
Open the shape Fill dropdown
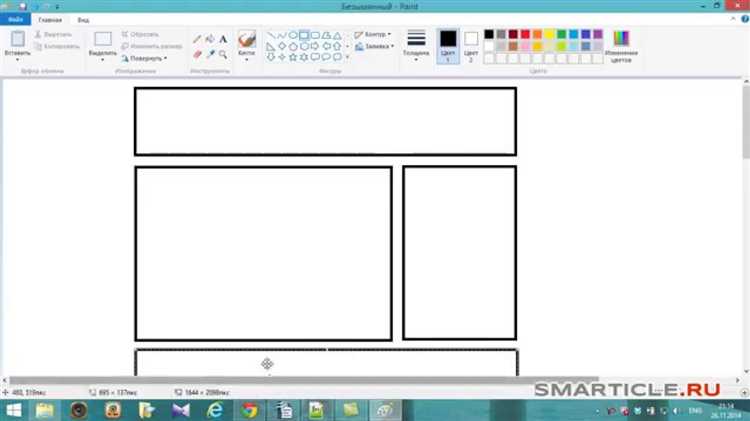coord(375,46)
